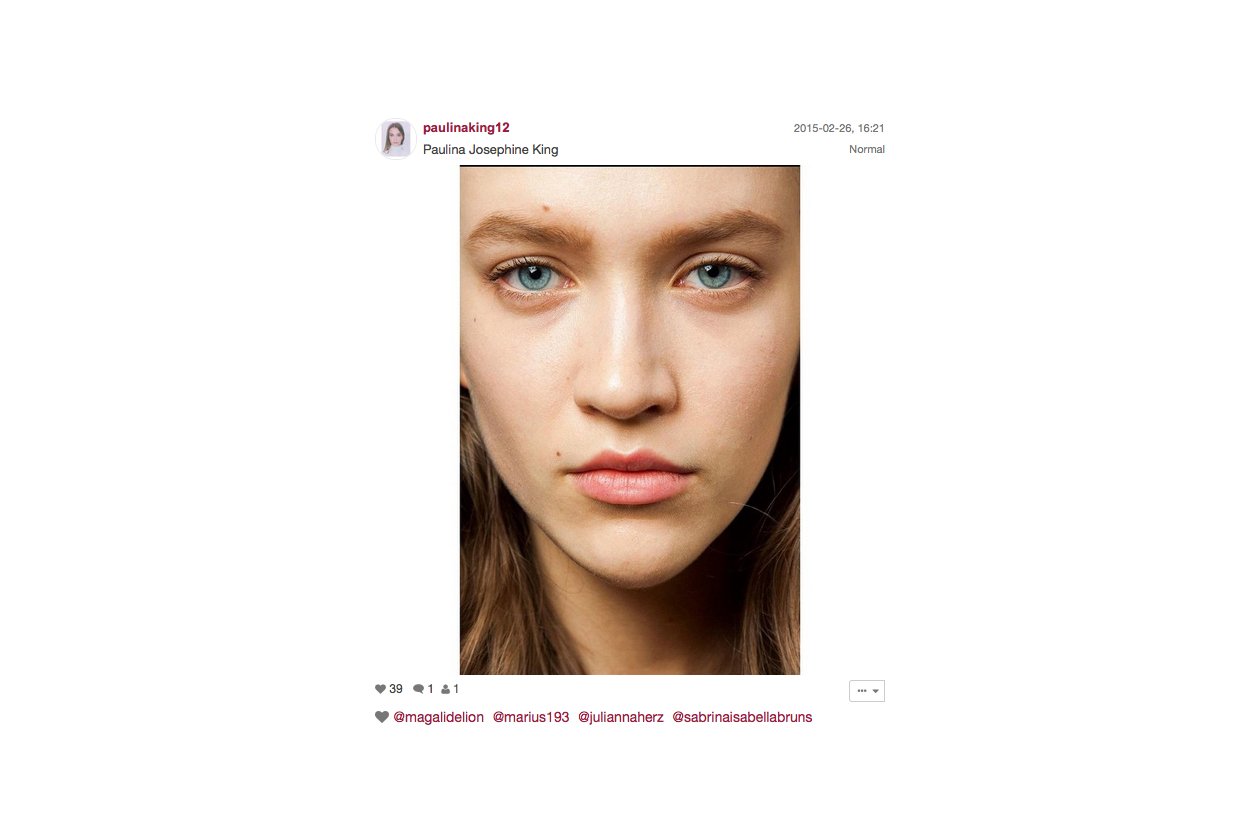Open the paulinaking12 username link

pos(466,127)
